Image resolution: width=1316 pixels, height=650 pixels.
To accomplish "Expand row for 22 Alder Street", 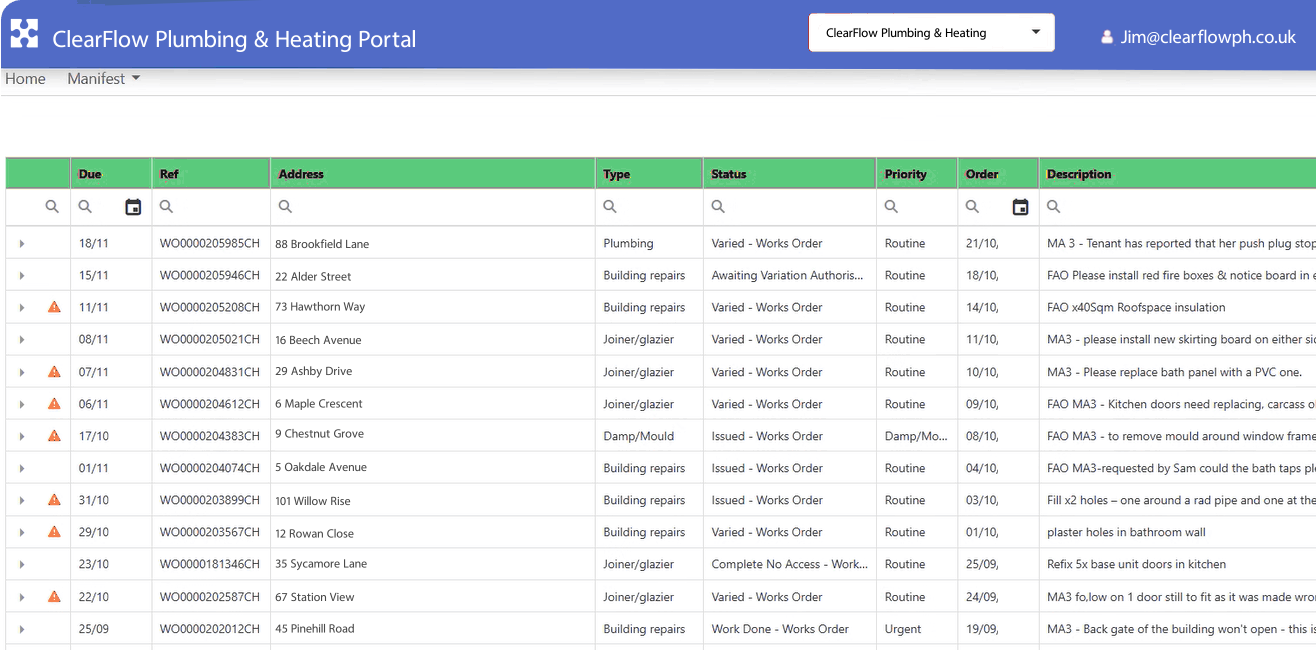I will [22, 276].
